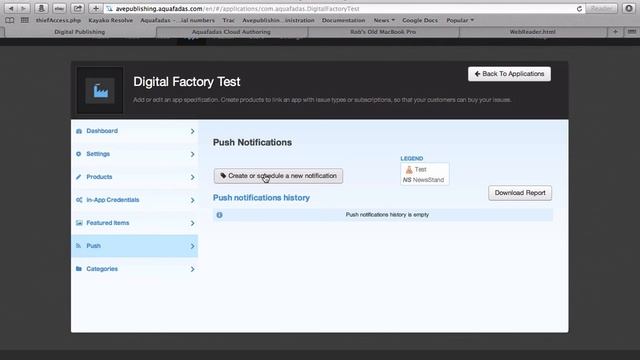Click the Settings row chevron

point(192,154)
